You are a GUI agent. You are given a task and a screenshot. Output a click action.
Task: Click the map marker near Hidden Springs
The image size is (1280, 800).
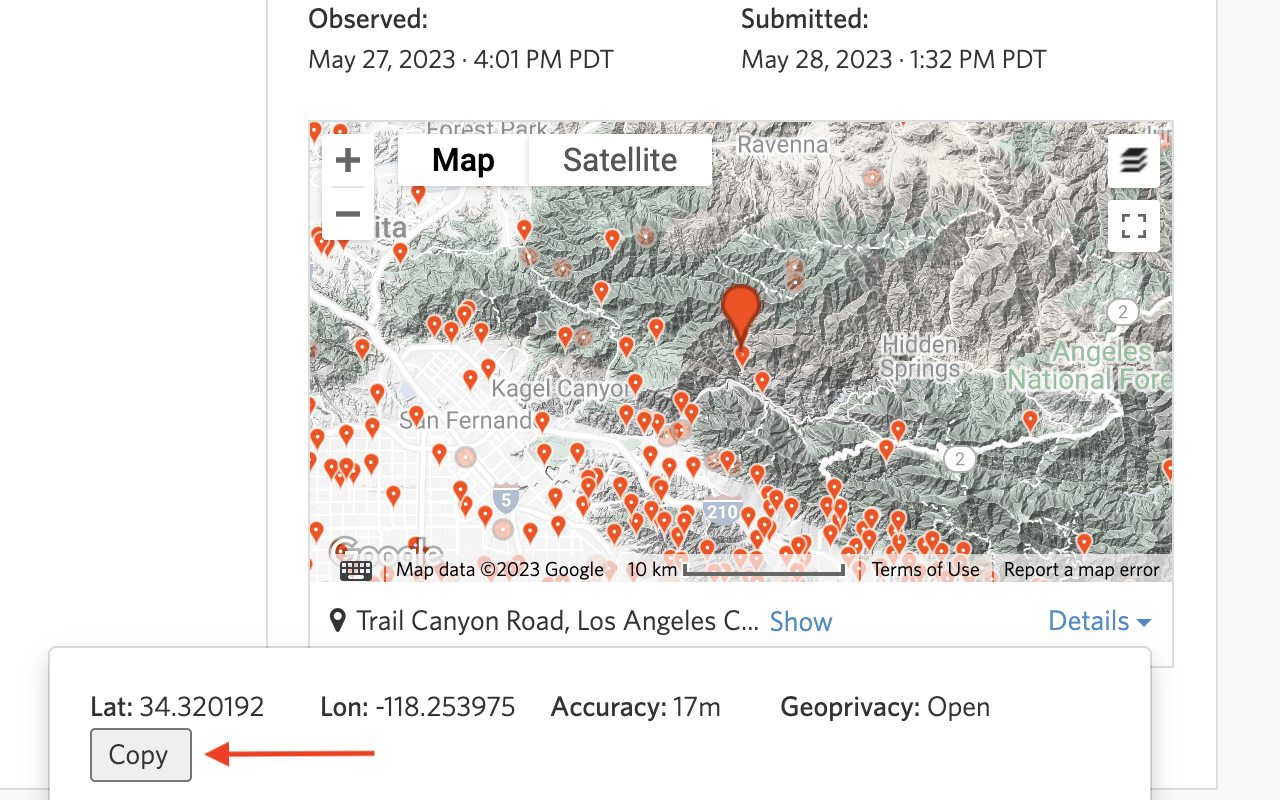[897, 430]
